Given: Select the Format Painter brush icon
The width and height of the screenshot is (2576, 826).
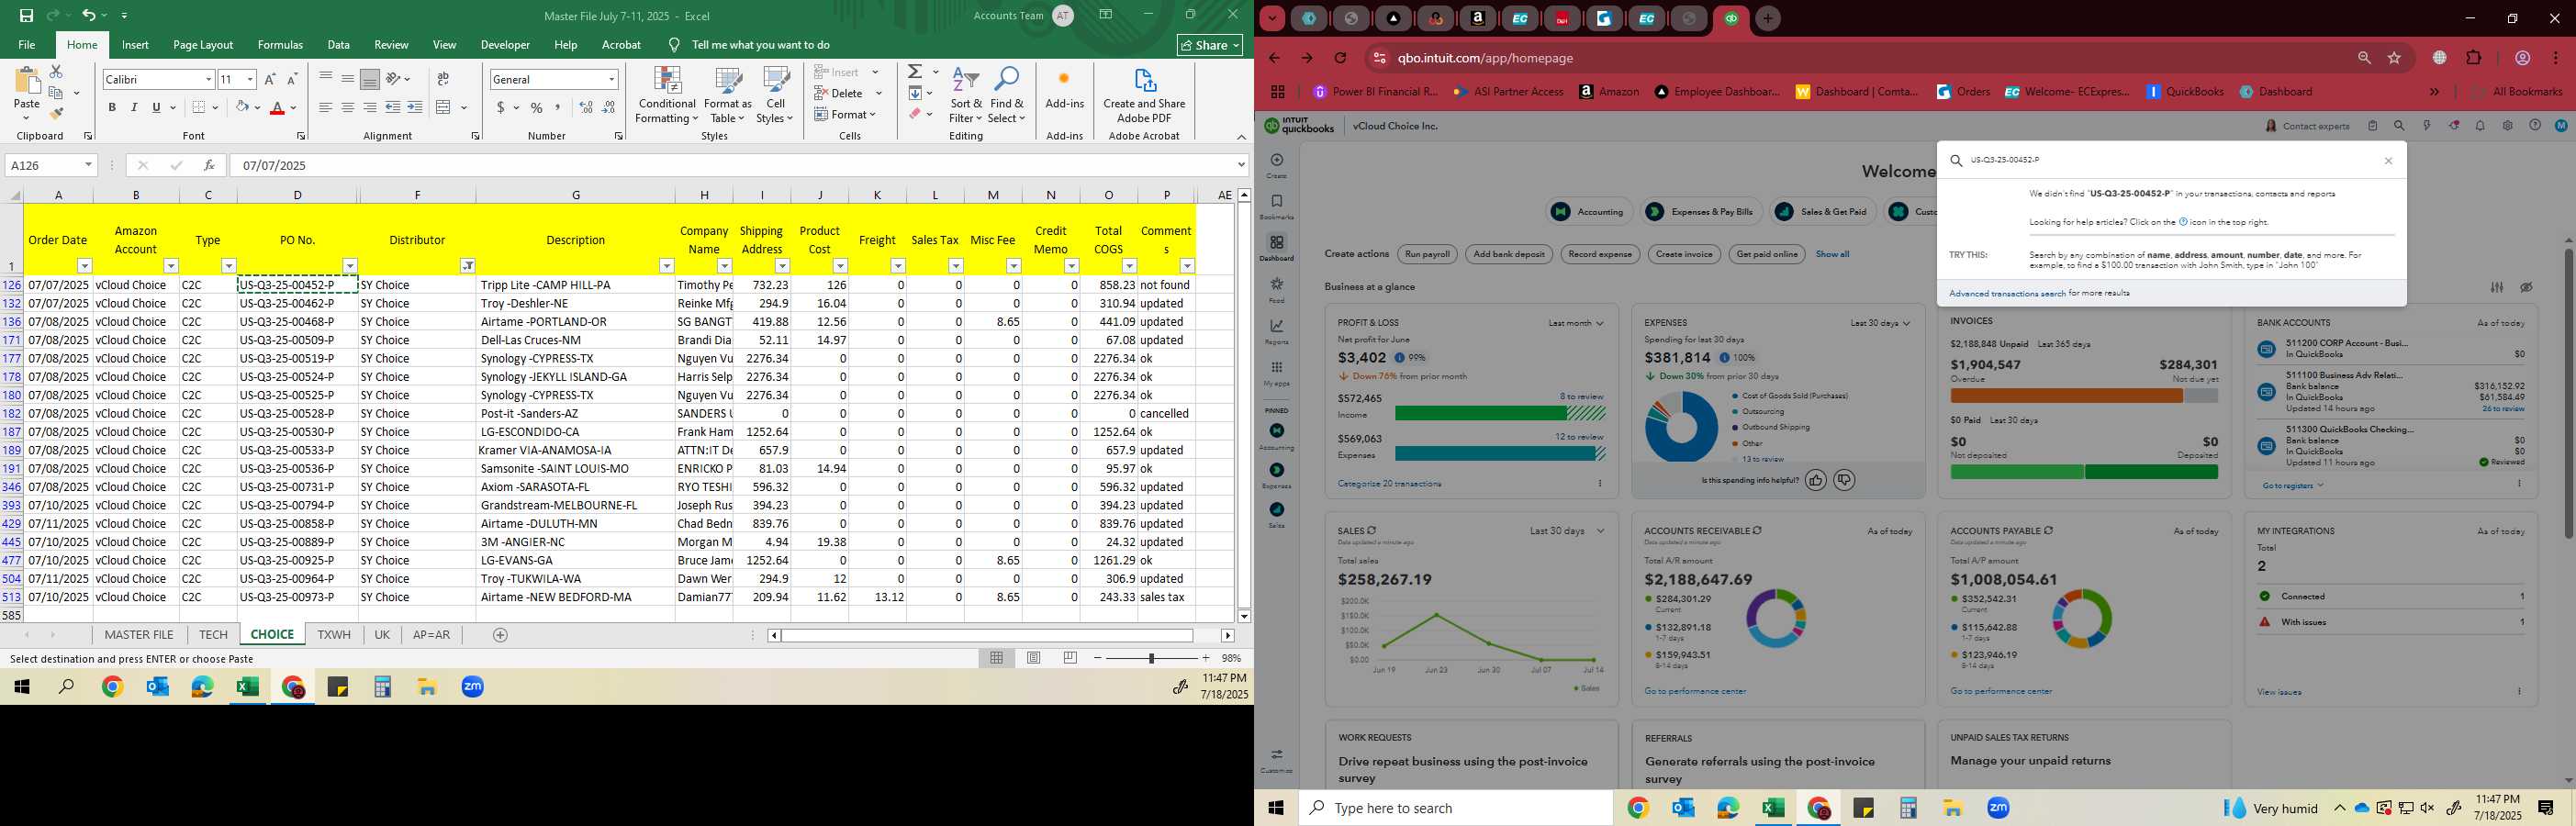Looking at the screenshot, I should pos(56,113).
